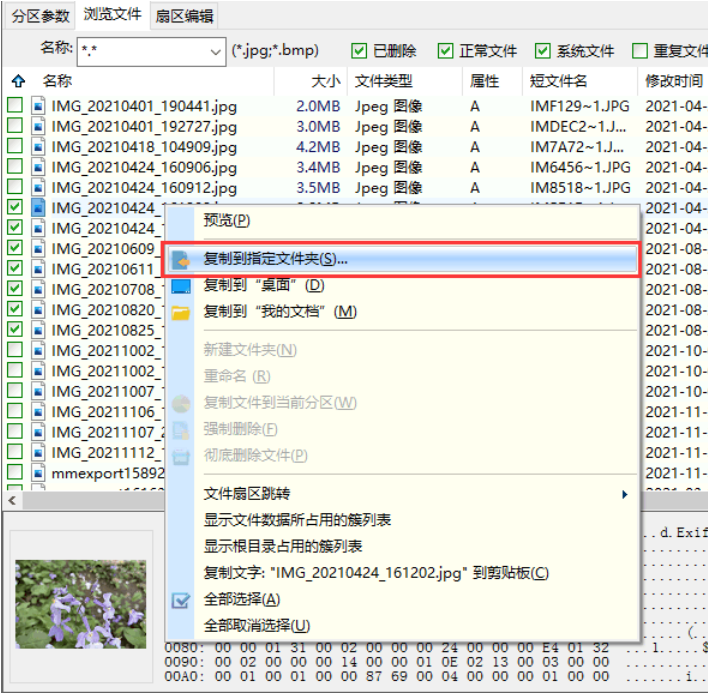Click file icon of IMG_20210418_104909.jpg
Screen dimensions: 708x696
pos(38,147)
